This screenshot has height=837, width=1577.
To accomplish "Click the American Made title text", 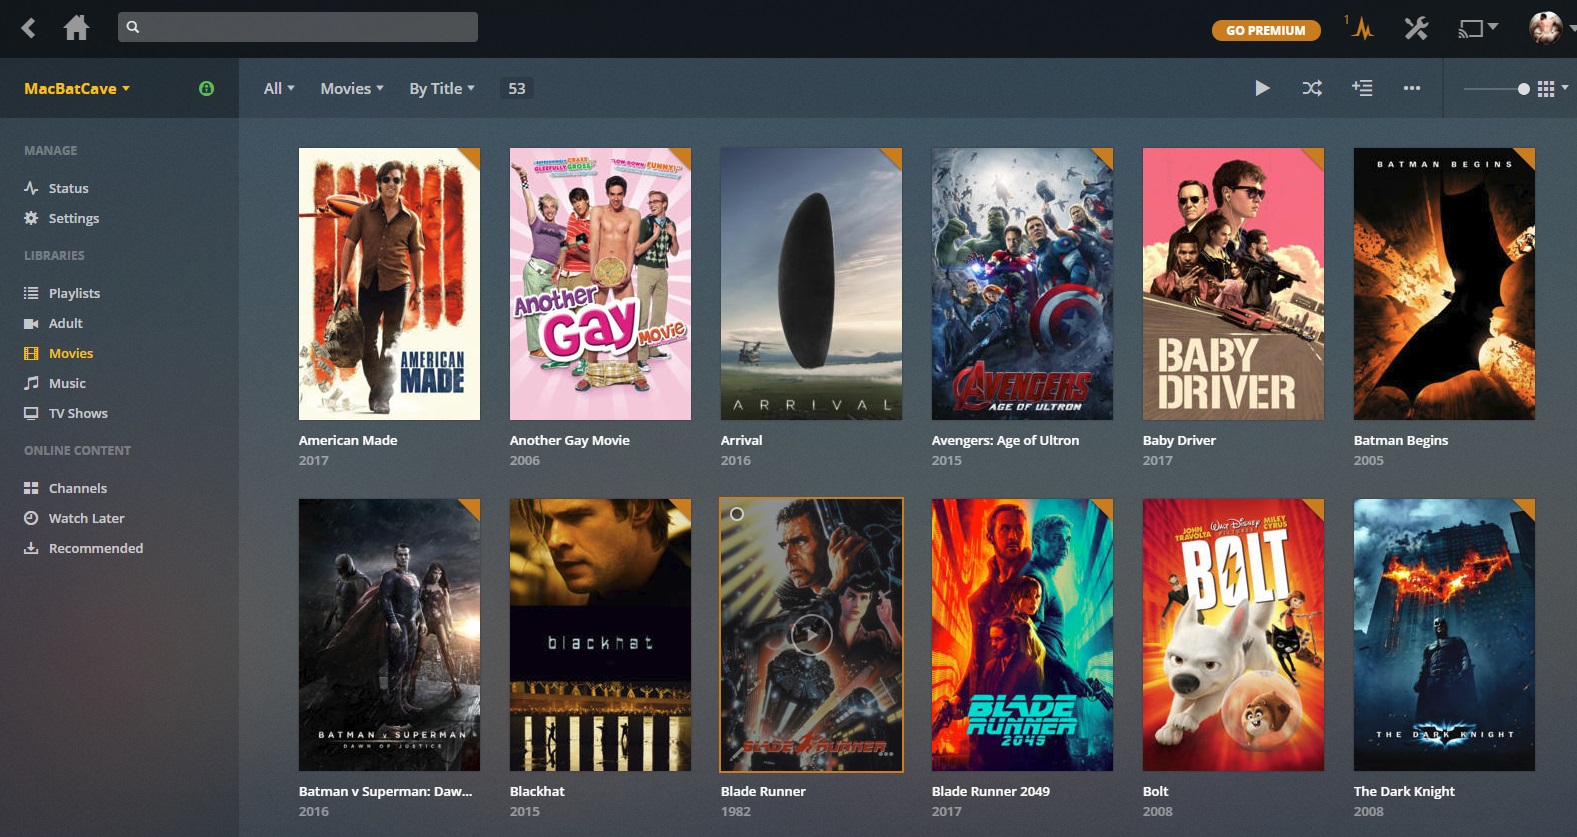I will [348, 440].
